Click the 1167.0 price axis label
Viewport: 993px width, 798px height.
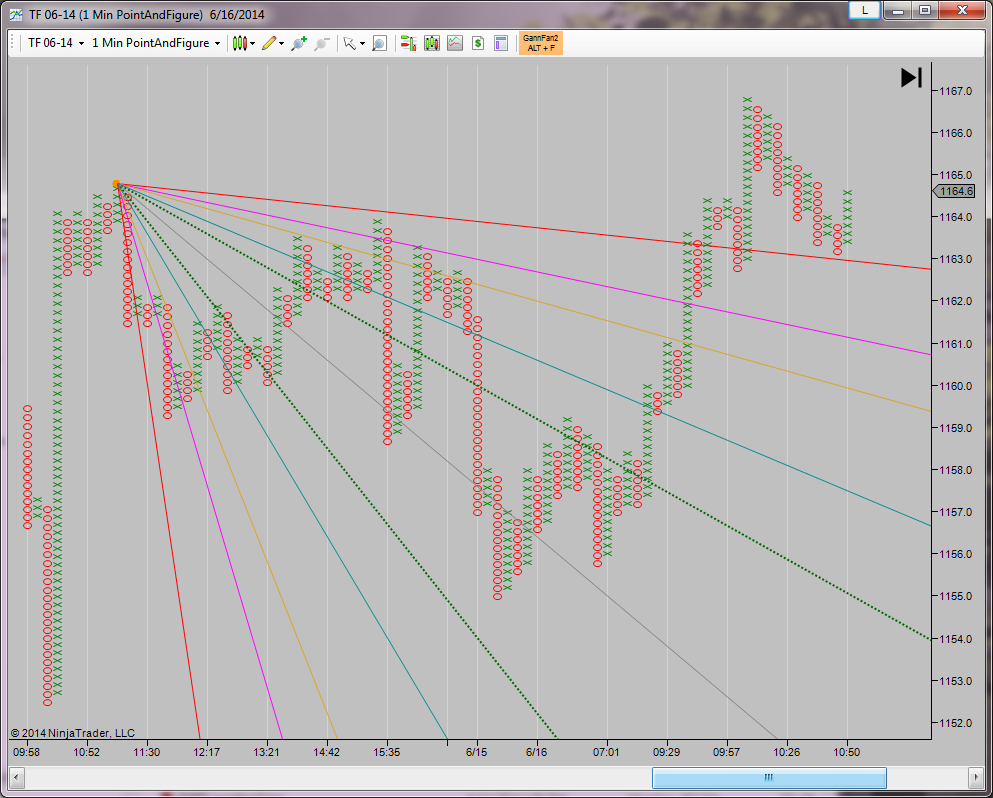956,91
